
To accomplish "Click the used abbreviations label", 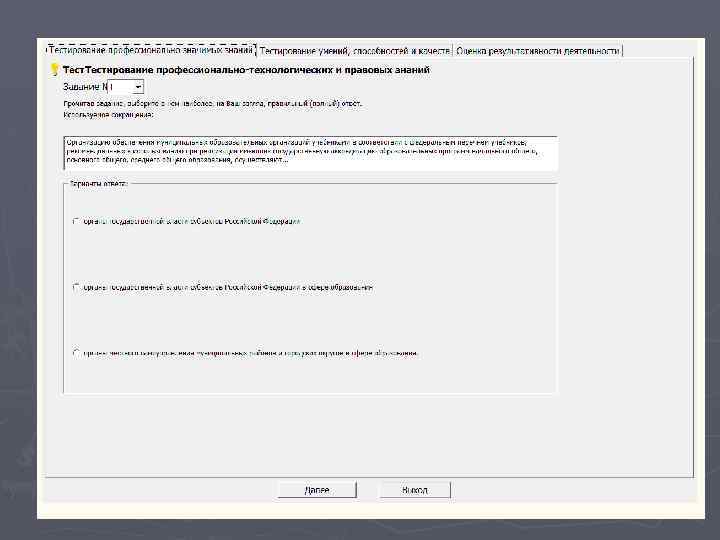I will pyautogui.click(x=108, y=115).
